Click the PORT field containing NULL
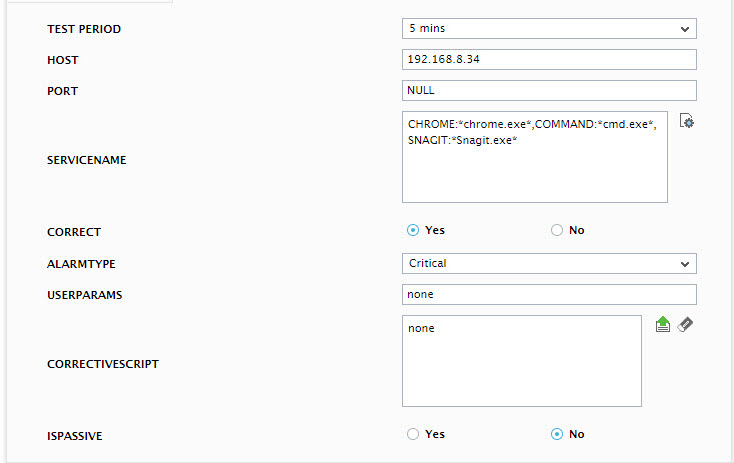The image size is (734, 463). coord(549,90)
